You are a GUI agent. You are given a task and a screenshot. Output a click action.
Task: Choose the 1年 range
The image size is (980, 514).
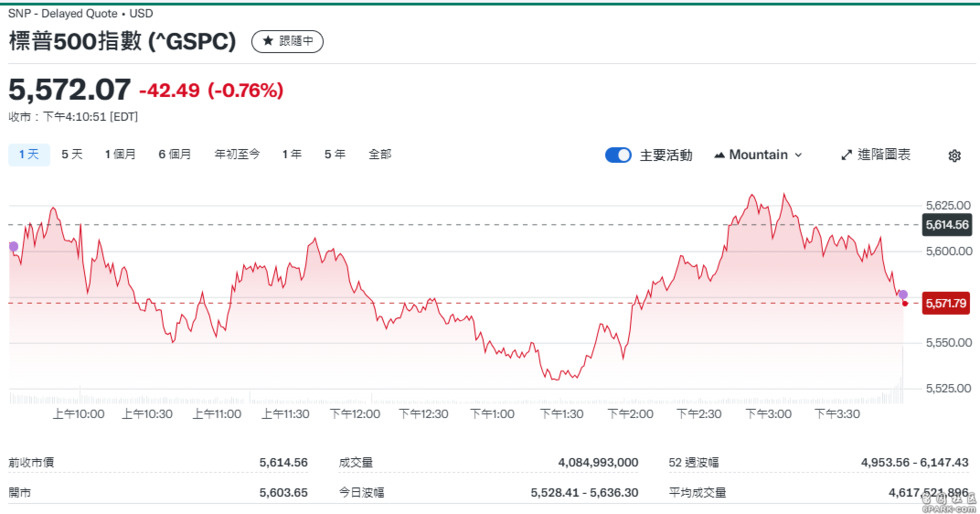(x=291, y=154)
